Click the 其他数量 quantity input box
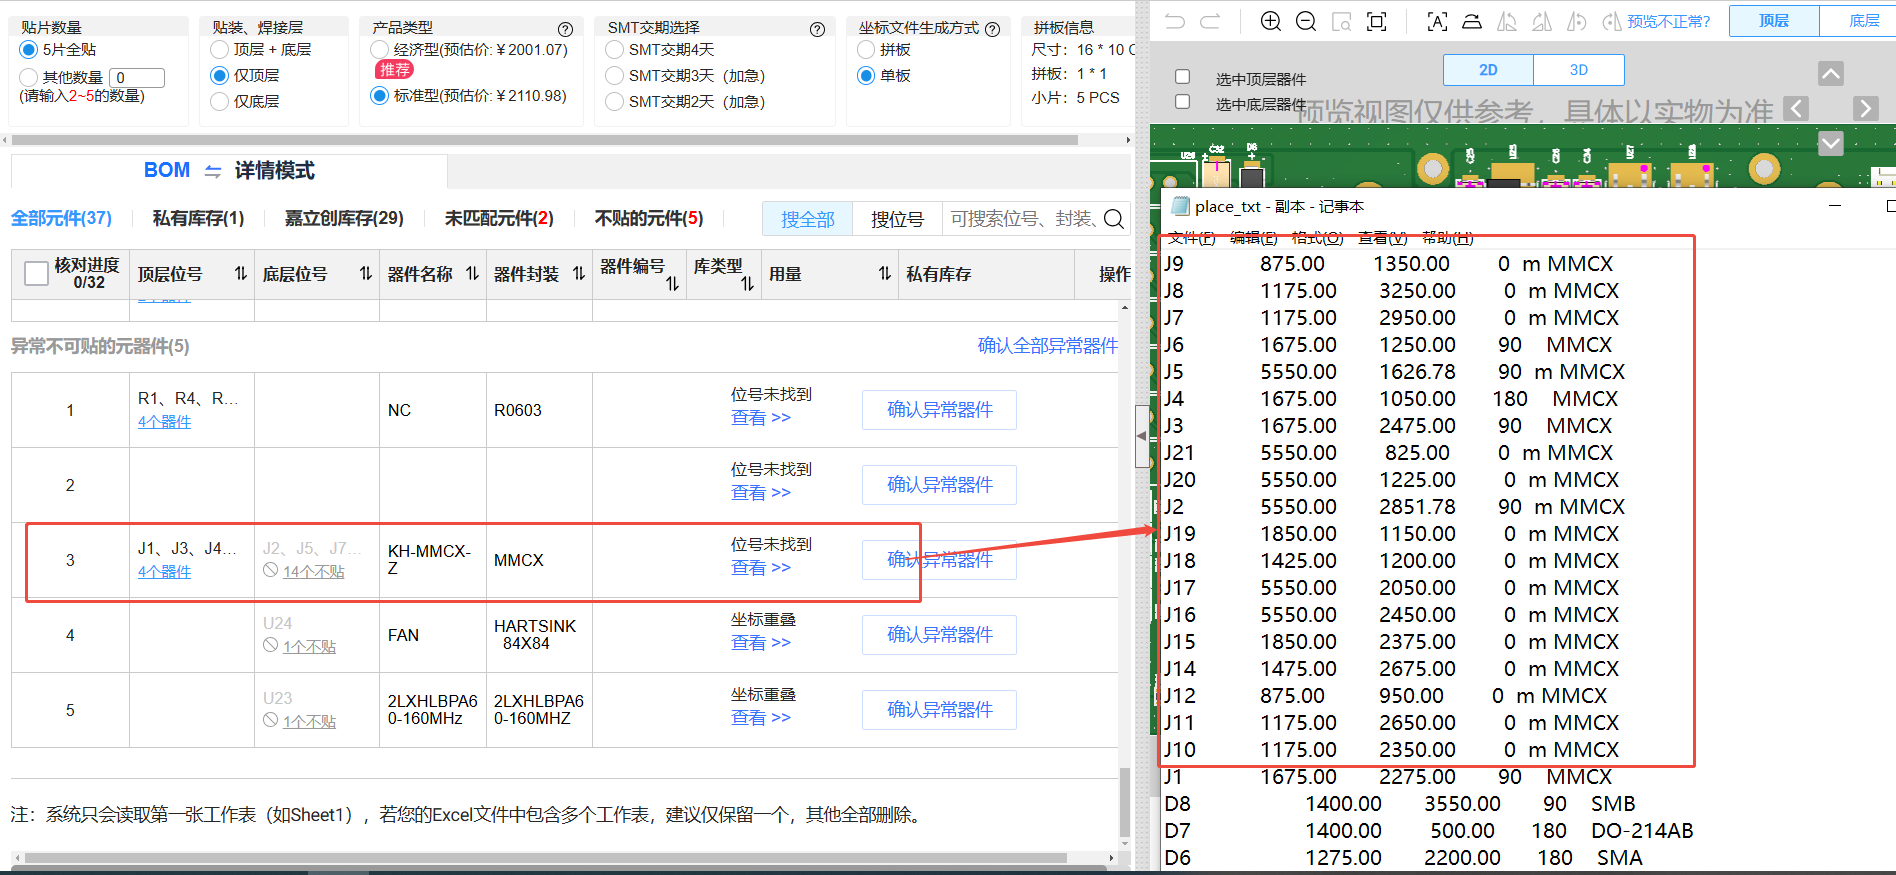 pos(138,77)
